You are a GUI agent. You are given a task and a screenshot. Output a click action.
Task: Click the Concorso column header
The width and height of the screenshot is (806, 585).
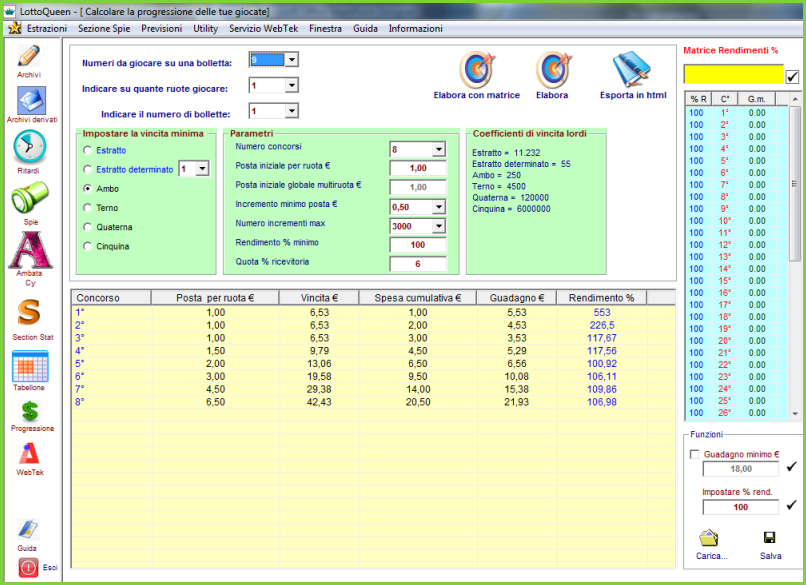[111, 298]
